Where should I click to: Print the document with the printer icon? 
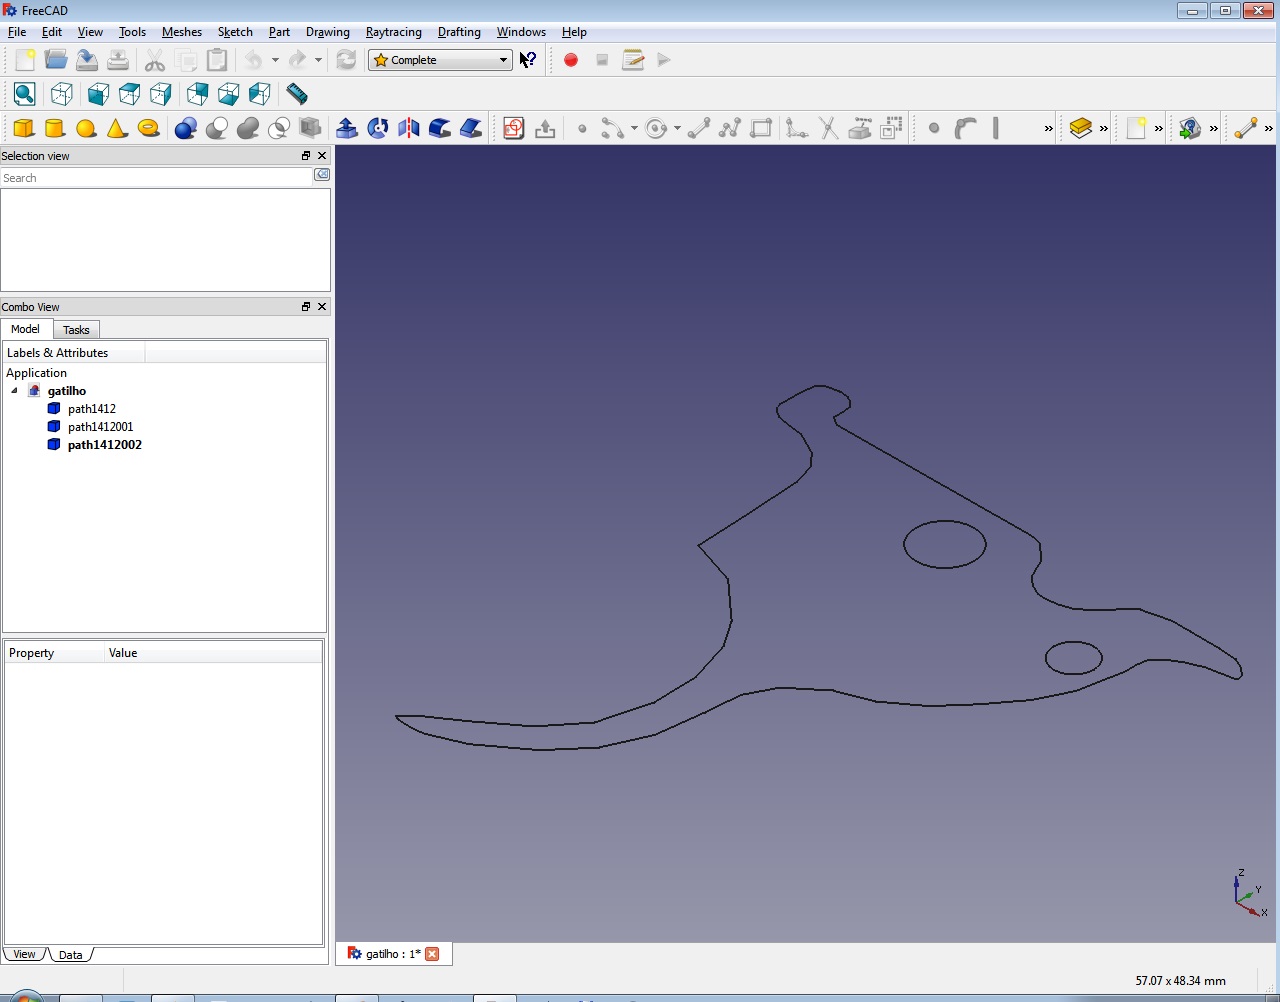(118, 60)
